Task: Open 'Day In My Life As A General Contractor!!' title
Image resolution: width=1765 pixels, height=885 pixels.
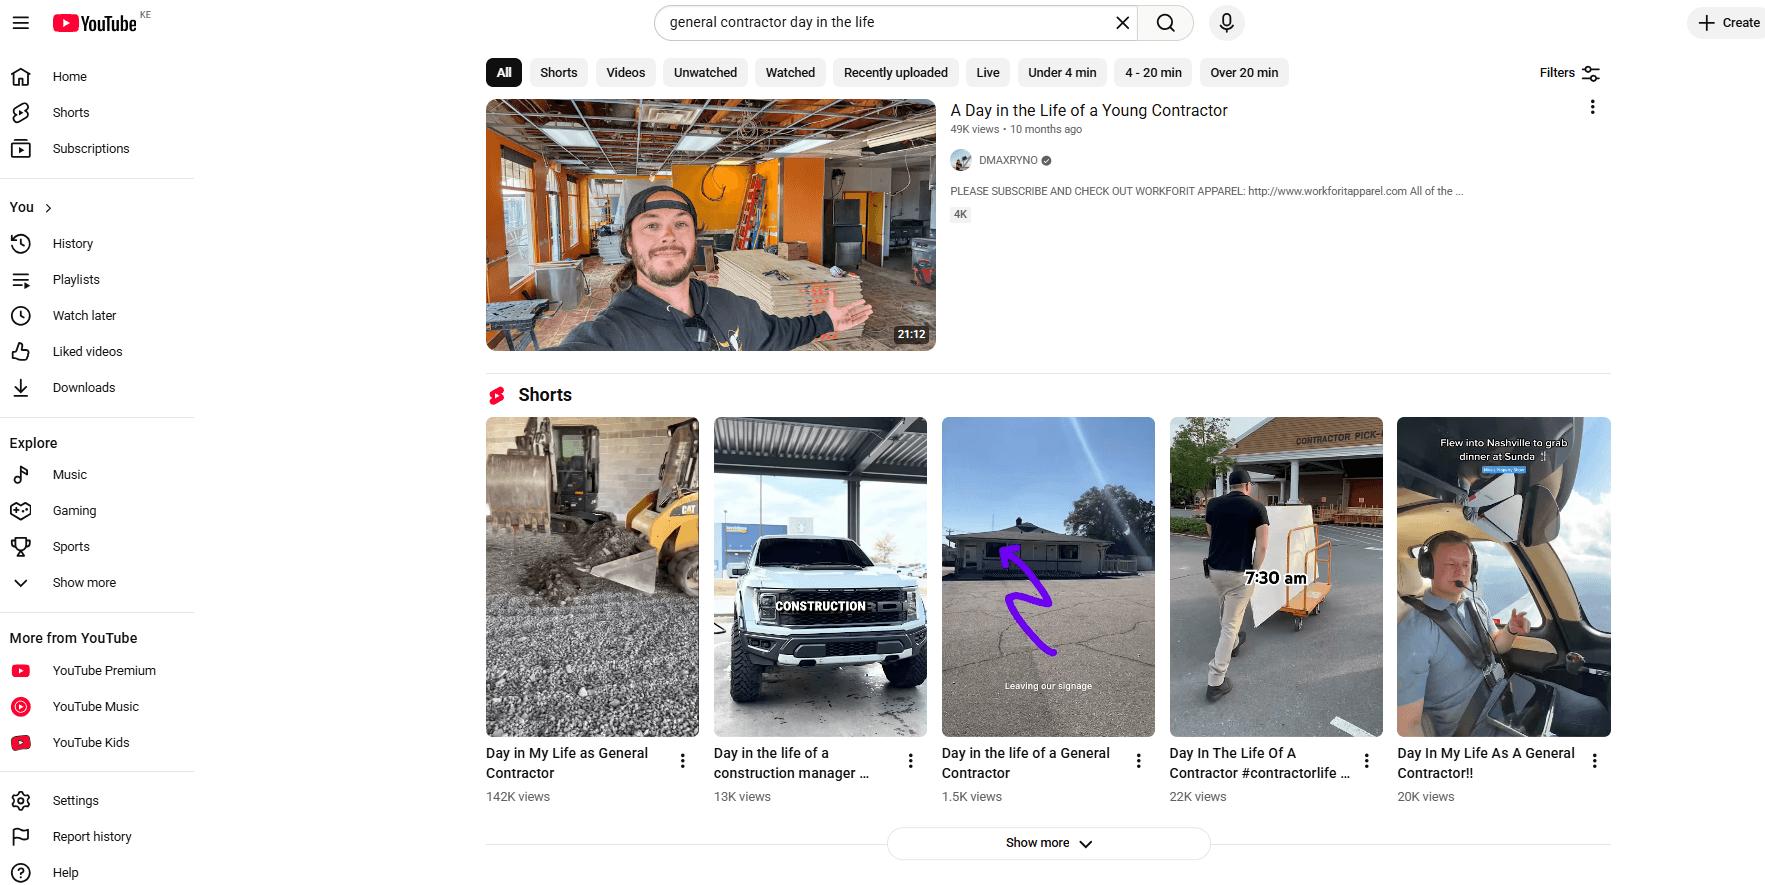Action: (x=1486, y=764)
